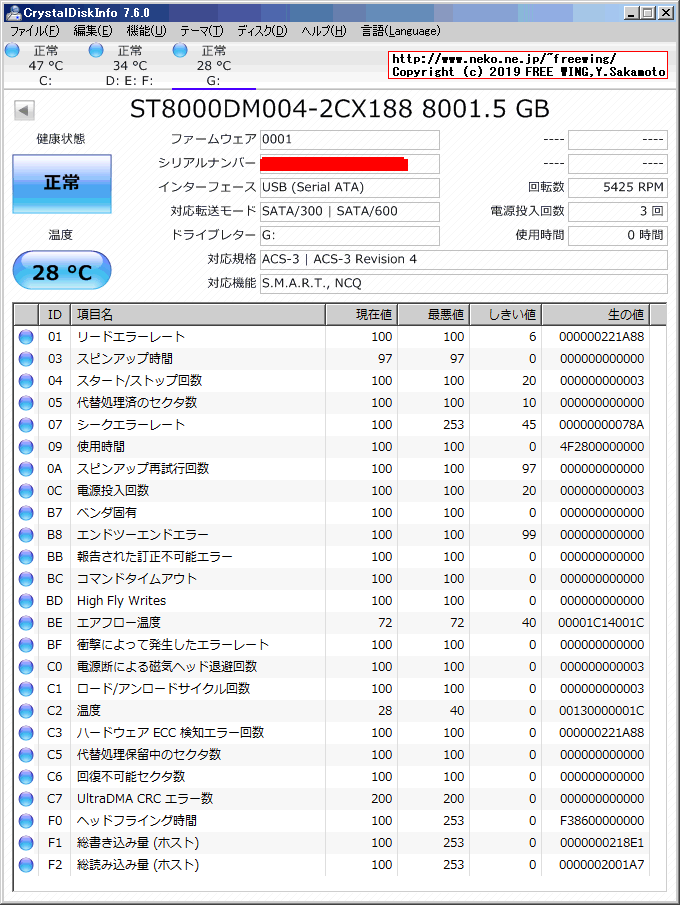Click the 28 °C temperature button
The width and height of the screenshot is (680, 905).
pyautogui.click(x=62, y=271)
